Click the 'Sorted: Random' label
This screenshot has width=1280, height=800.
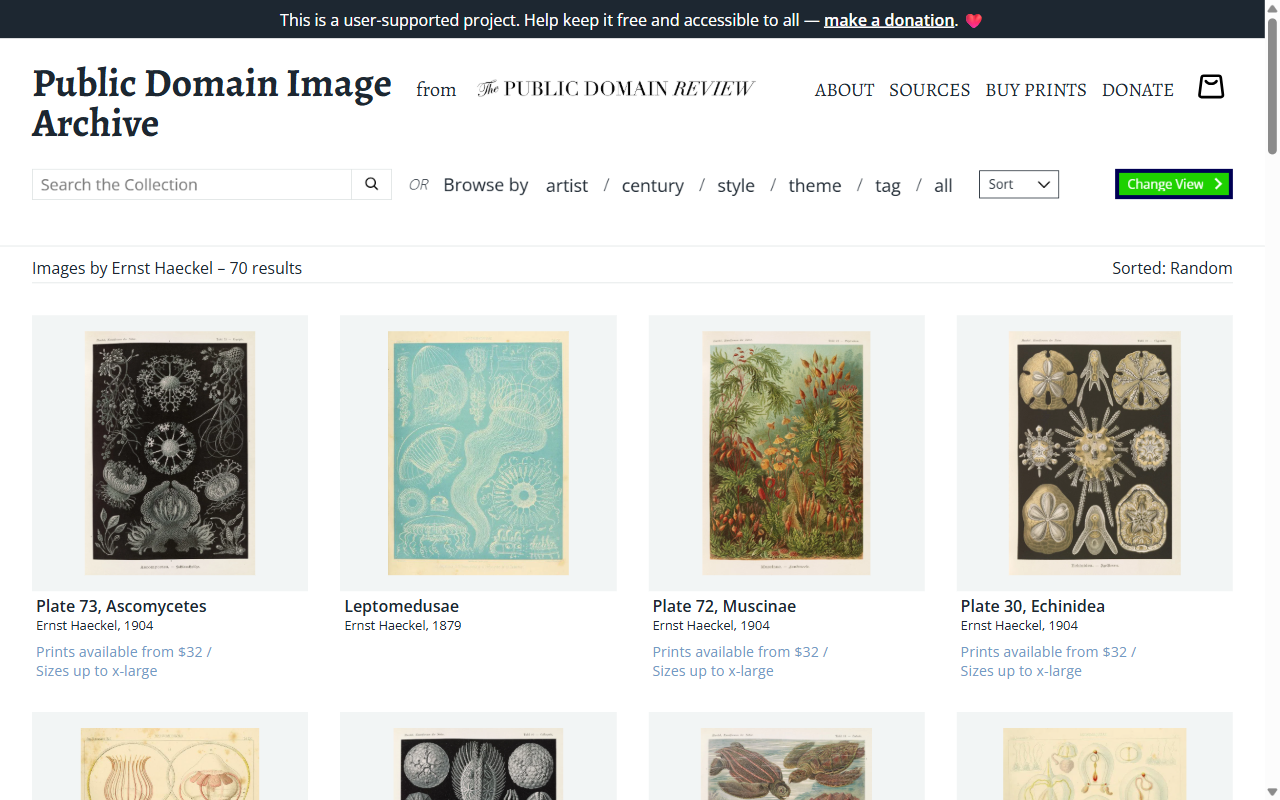tap(1172, 268)
